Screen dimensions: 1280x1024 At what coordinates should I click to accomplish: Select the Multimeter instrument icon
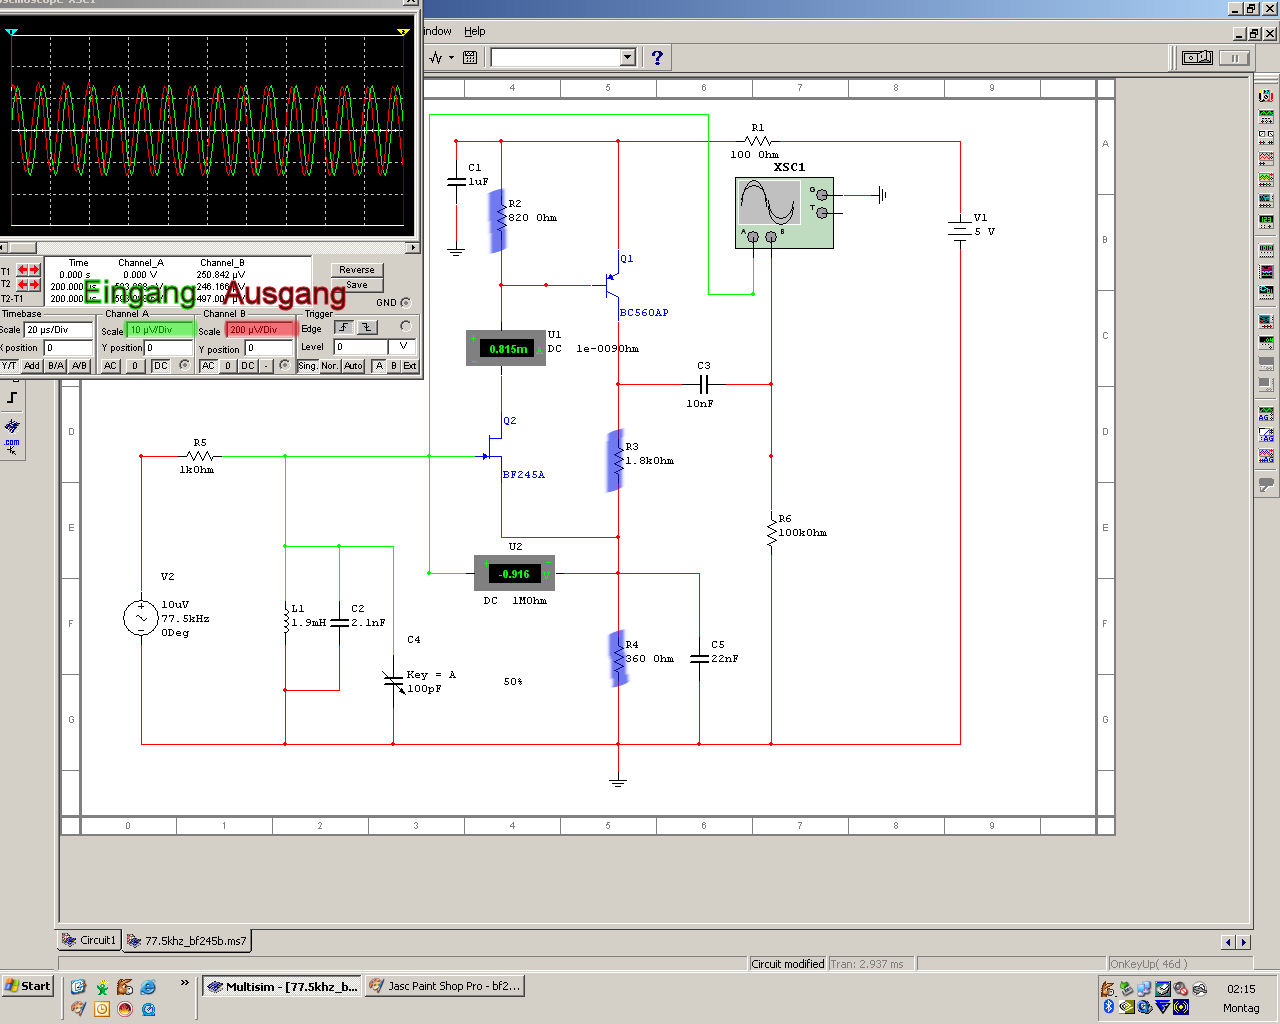pos(1266,96)
